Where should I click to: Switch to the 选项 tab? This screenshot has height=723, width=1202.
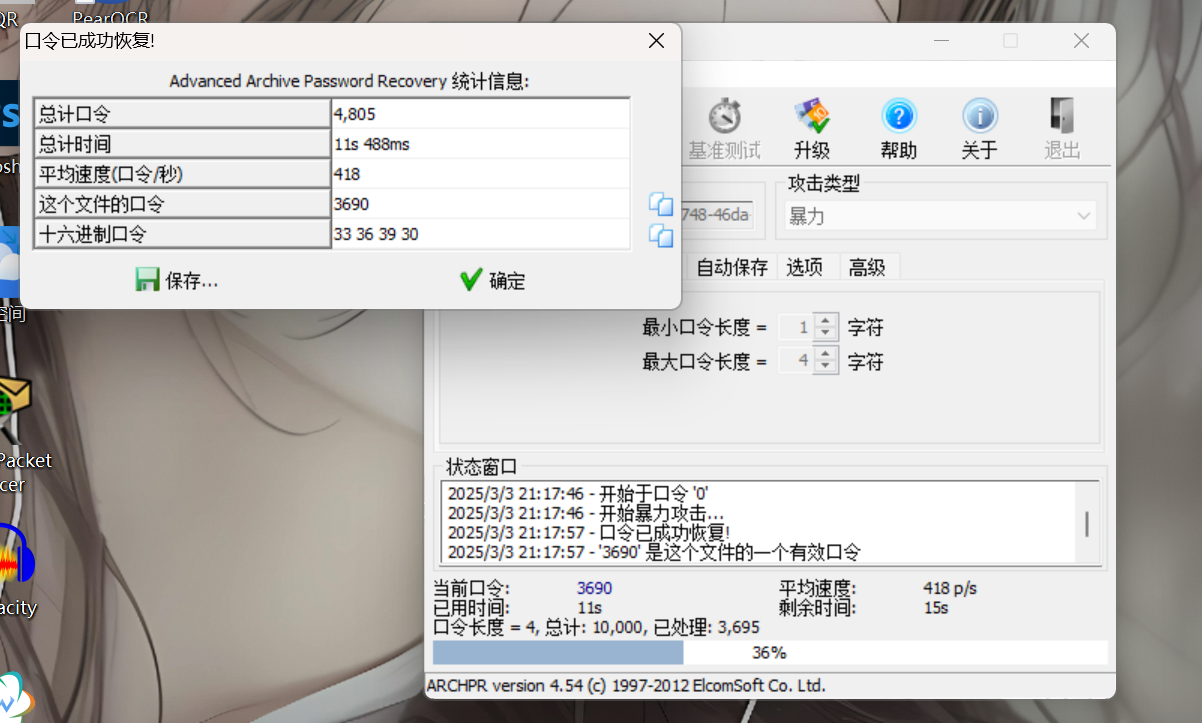pos(805,267)
